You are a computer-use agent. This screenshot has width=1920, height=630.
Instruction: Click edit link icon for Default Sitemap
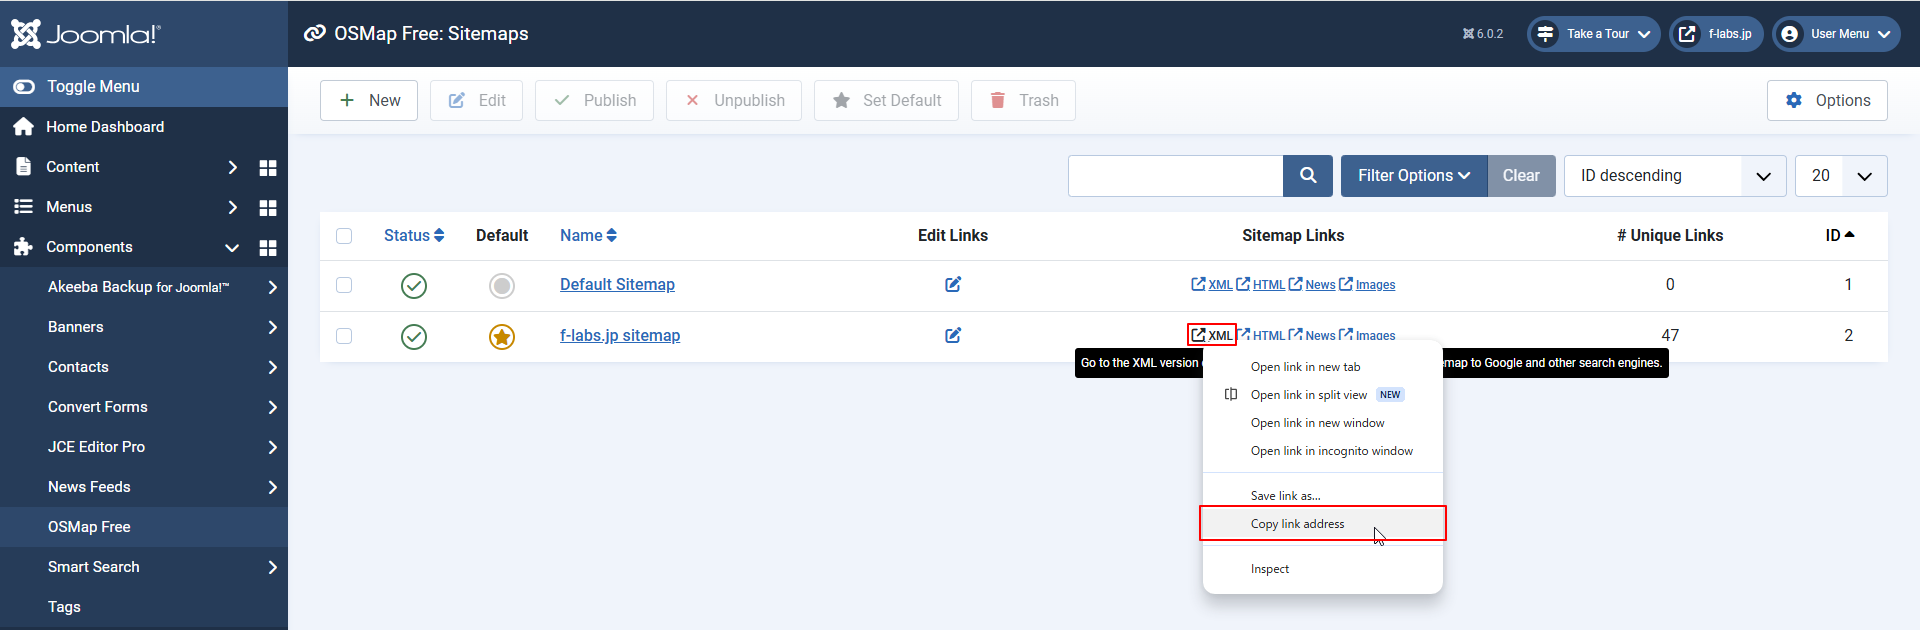click(953, 285)
